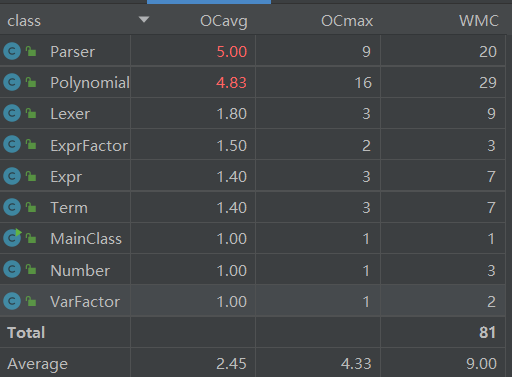Viewport: 512px width, 377px height.
Task: Sort the table by OCavg column
Action: coord(224,21)
